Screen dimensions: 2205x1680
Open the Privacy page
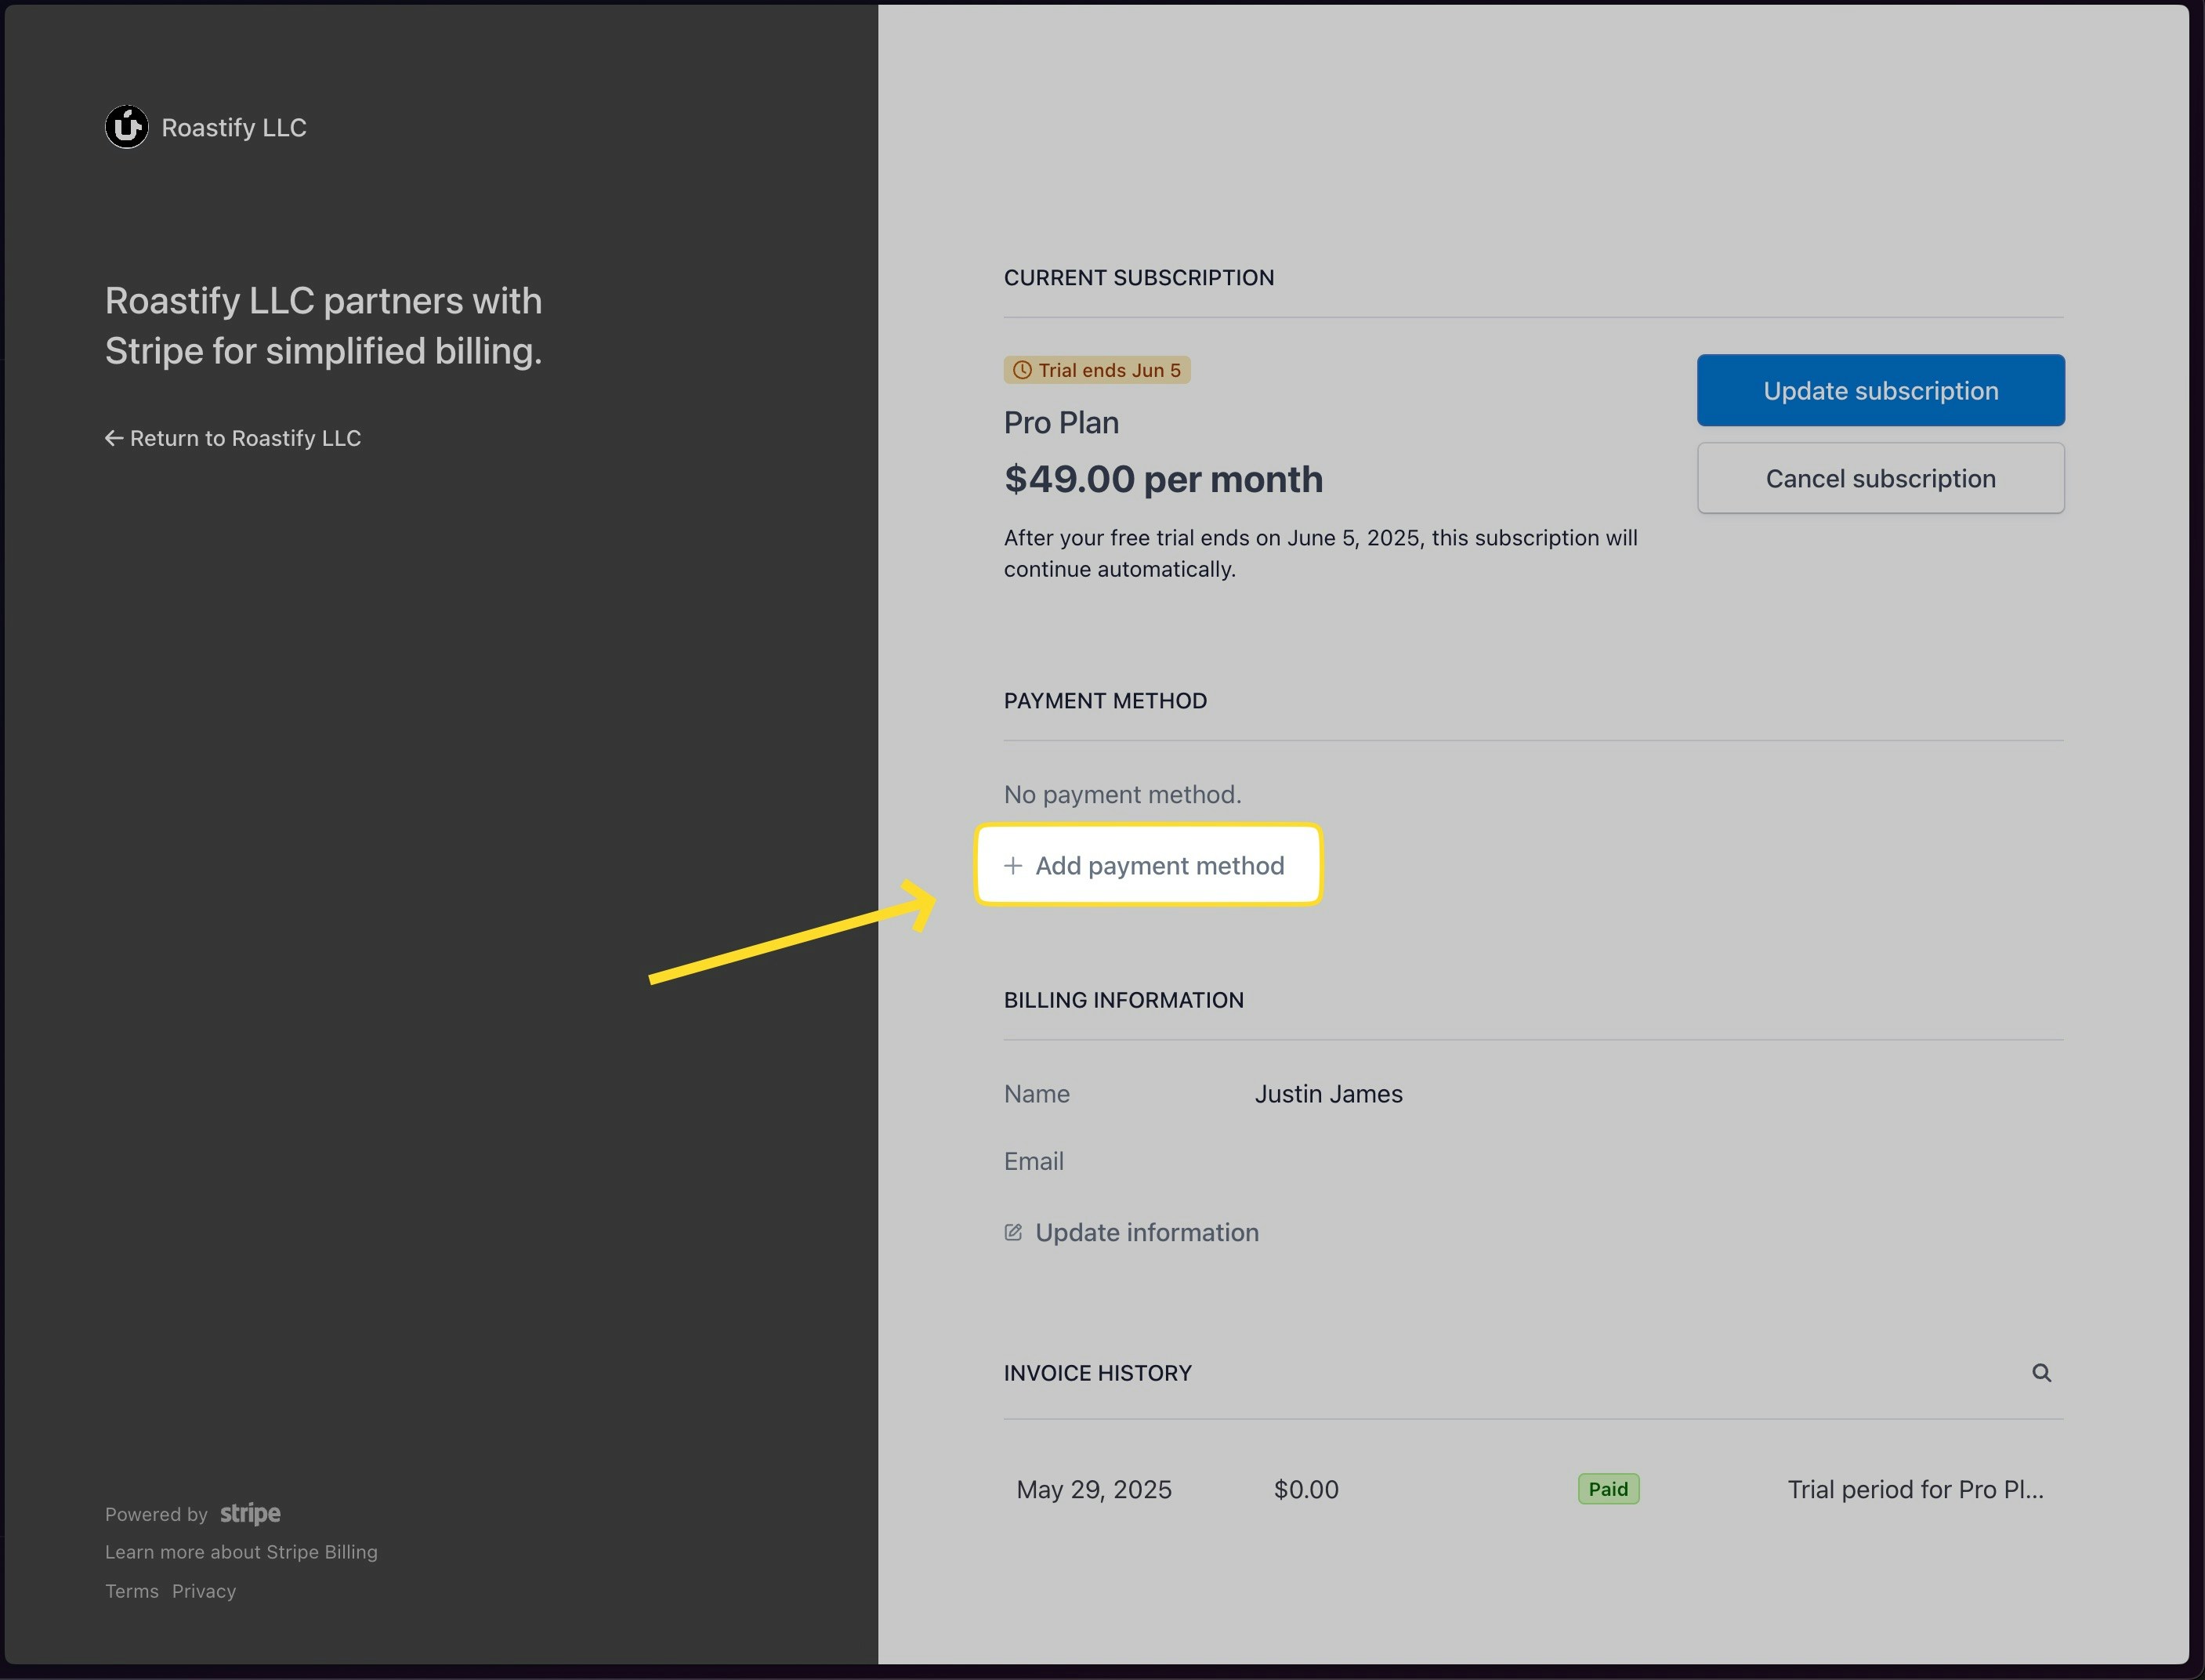pyautogui.click(x=204, y=1591)
